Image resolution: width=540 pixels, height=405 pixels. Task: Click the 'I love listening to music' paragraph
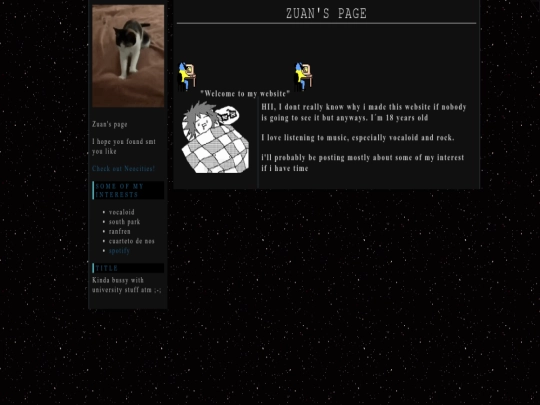point(357,137)
